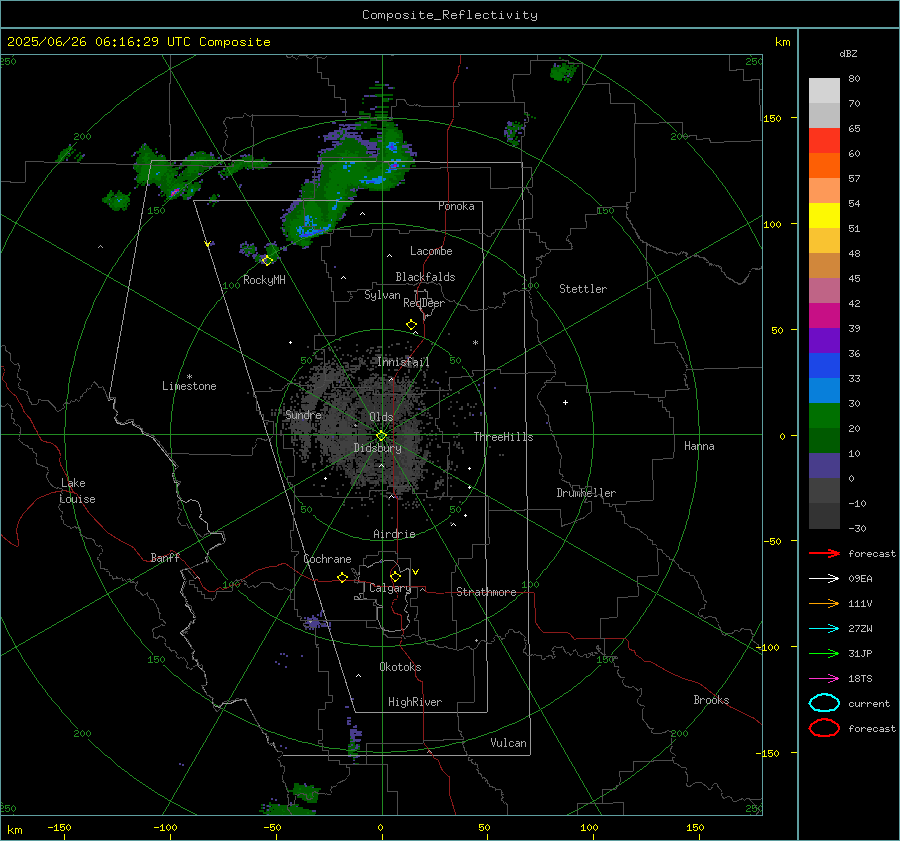
Task: Click the Olds label
Action: click(x=381, y=417)
